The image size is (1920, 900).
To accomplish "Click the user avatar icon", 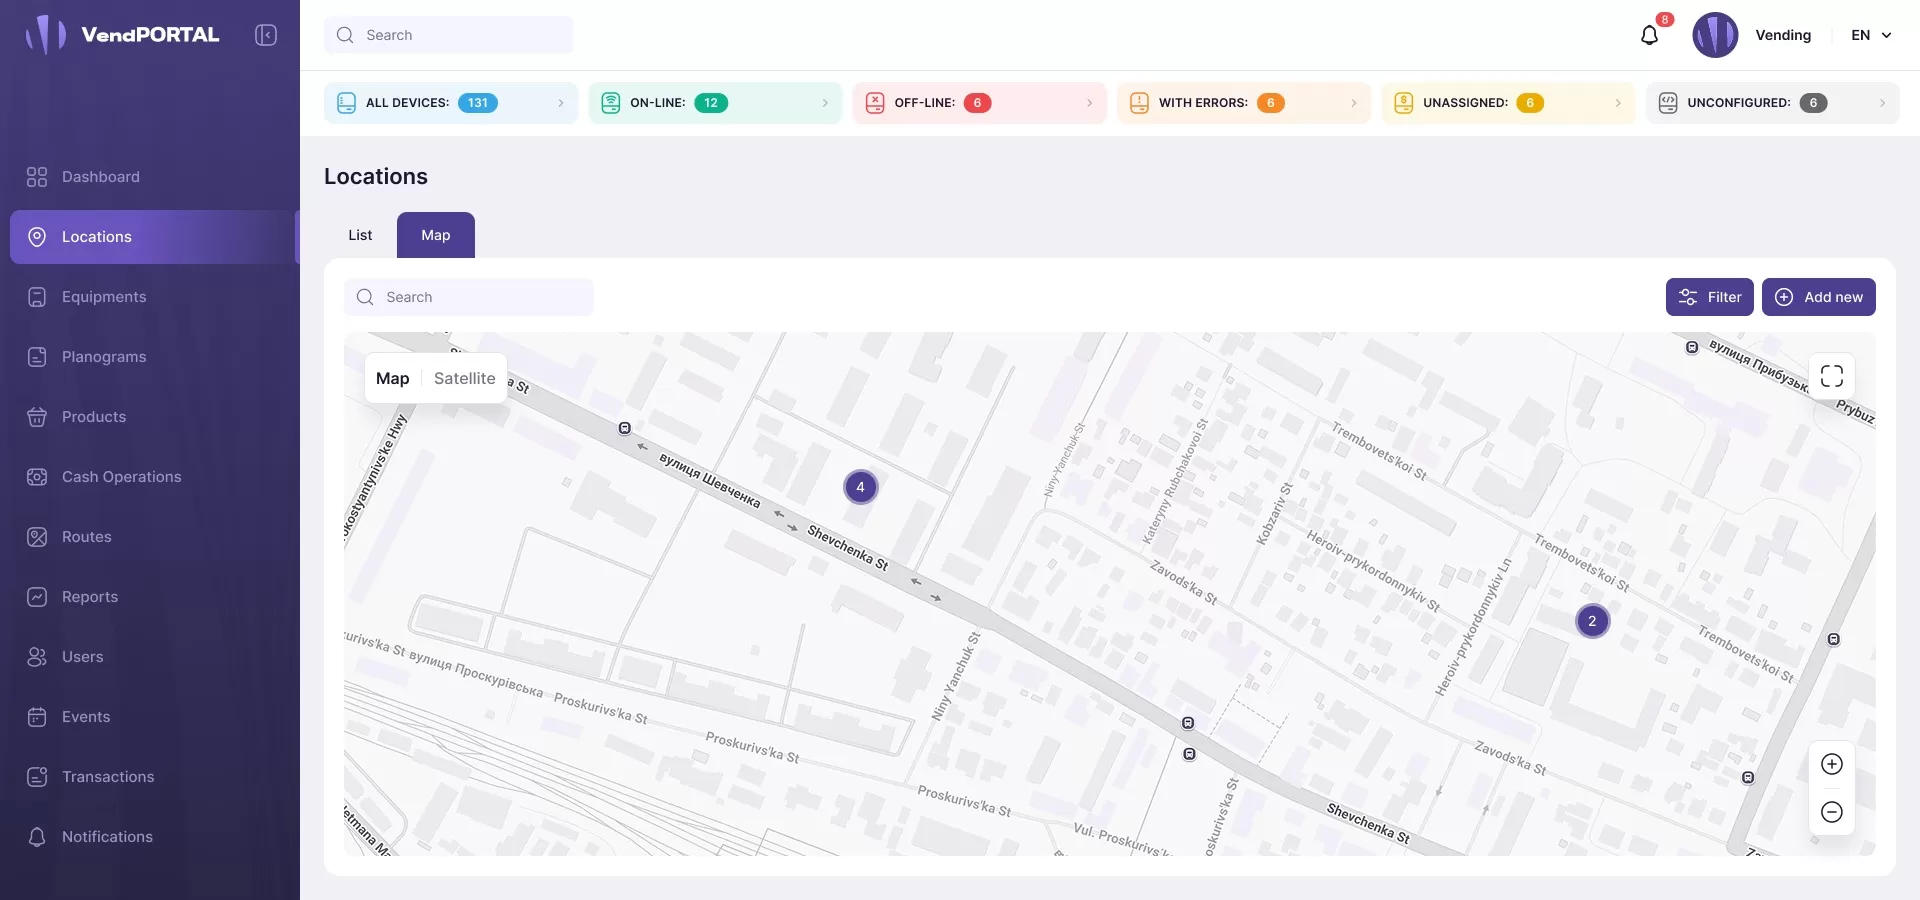I will pos(1715,35).
